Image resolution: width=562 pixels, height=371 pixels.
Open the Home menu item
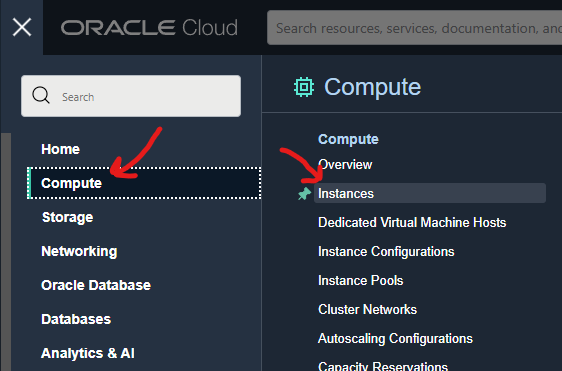[60, 149]
